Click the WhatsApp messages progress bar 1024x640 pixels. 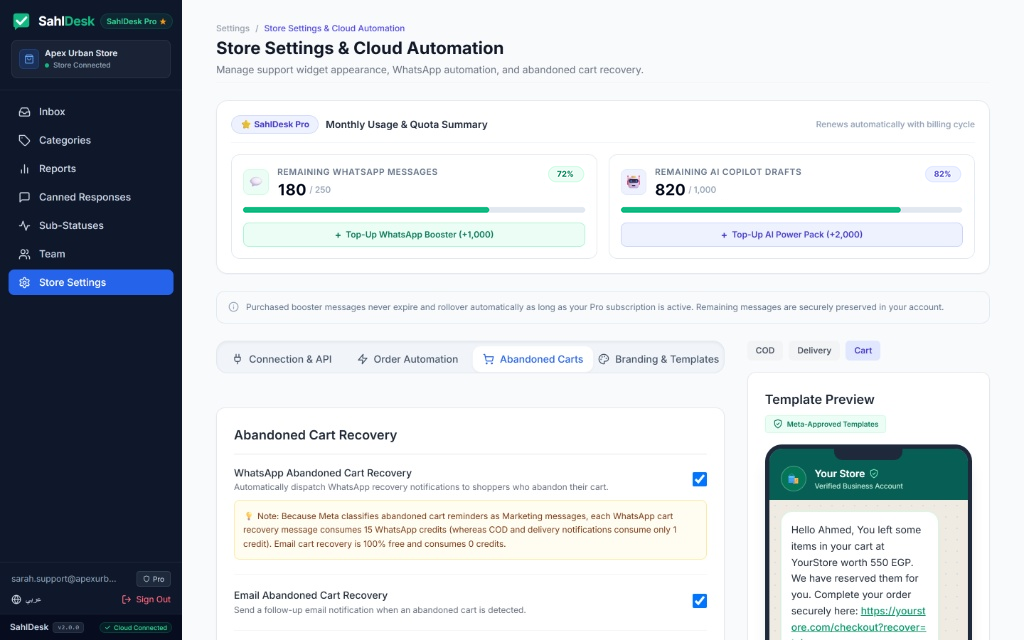tap(413, 210)
